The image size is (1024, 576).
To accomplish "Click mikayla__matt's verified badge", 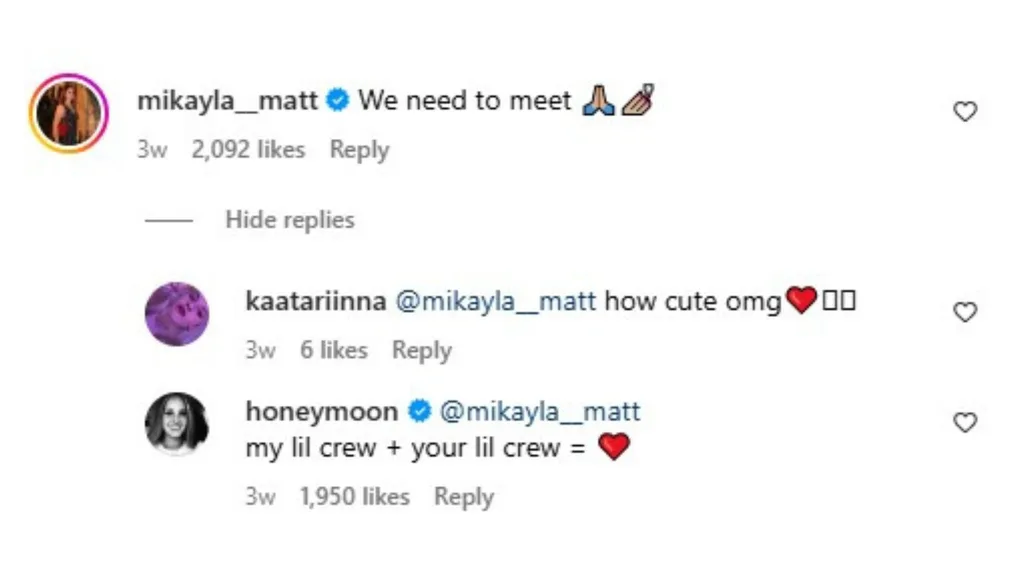I will tap(338, 100).
